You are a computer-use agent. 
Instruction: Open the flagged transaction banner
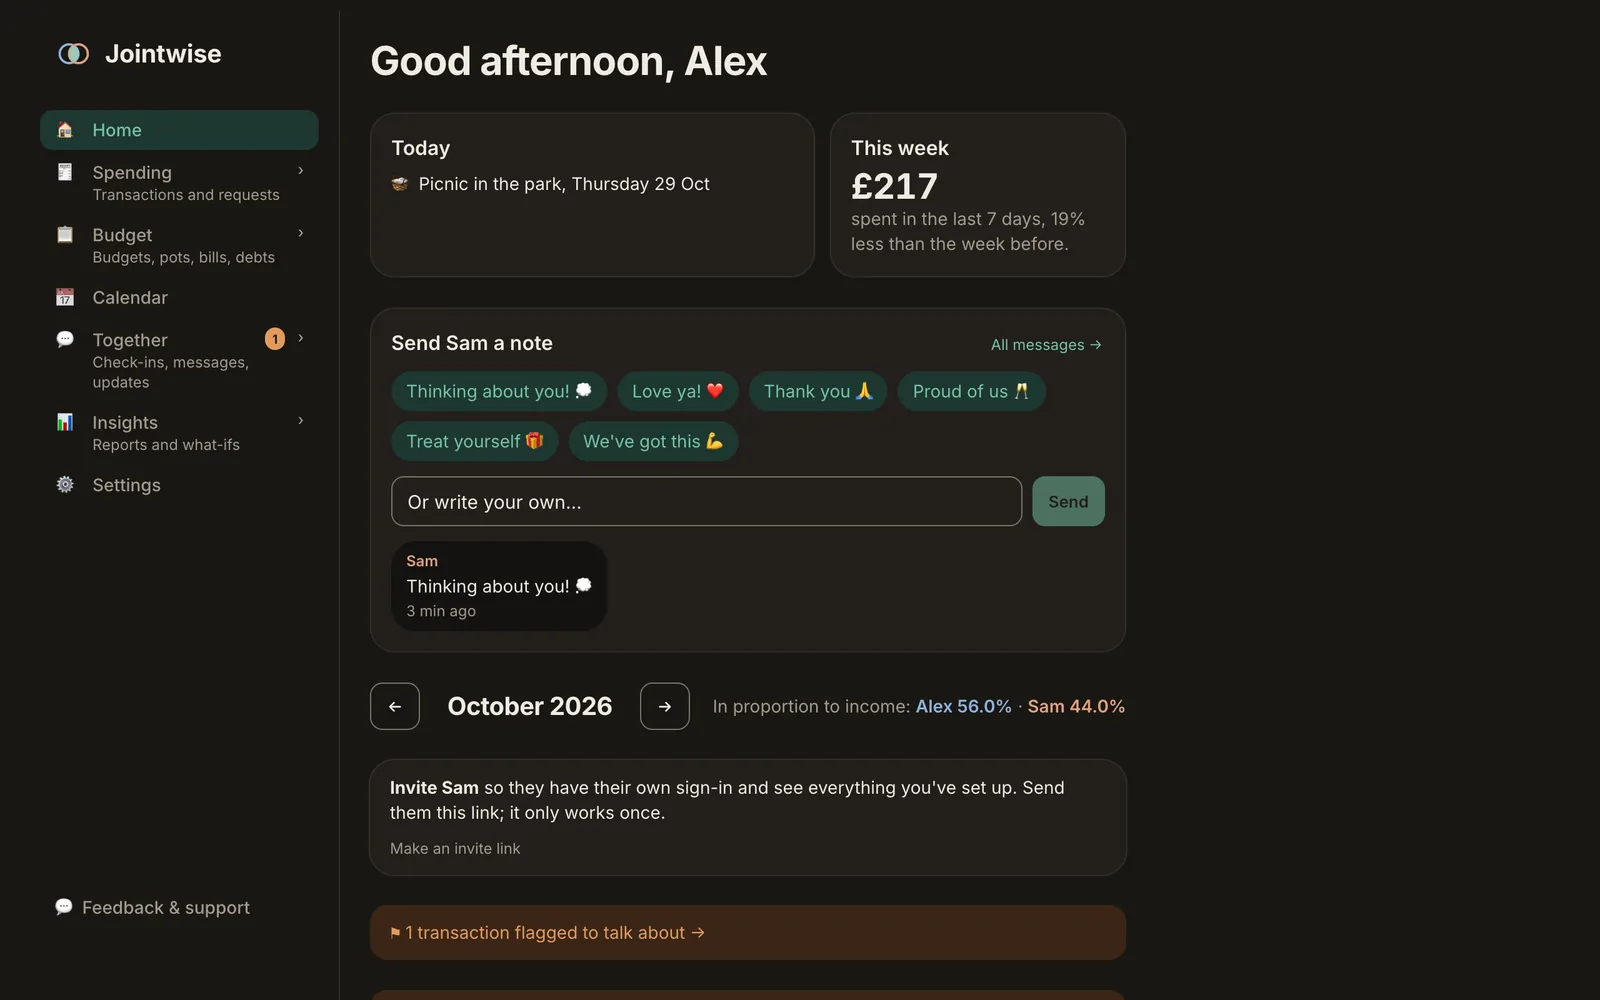(748, 933)
